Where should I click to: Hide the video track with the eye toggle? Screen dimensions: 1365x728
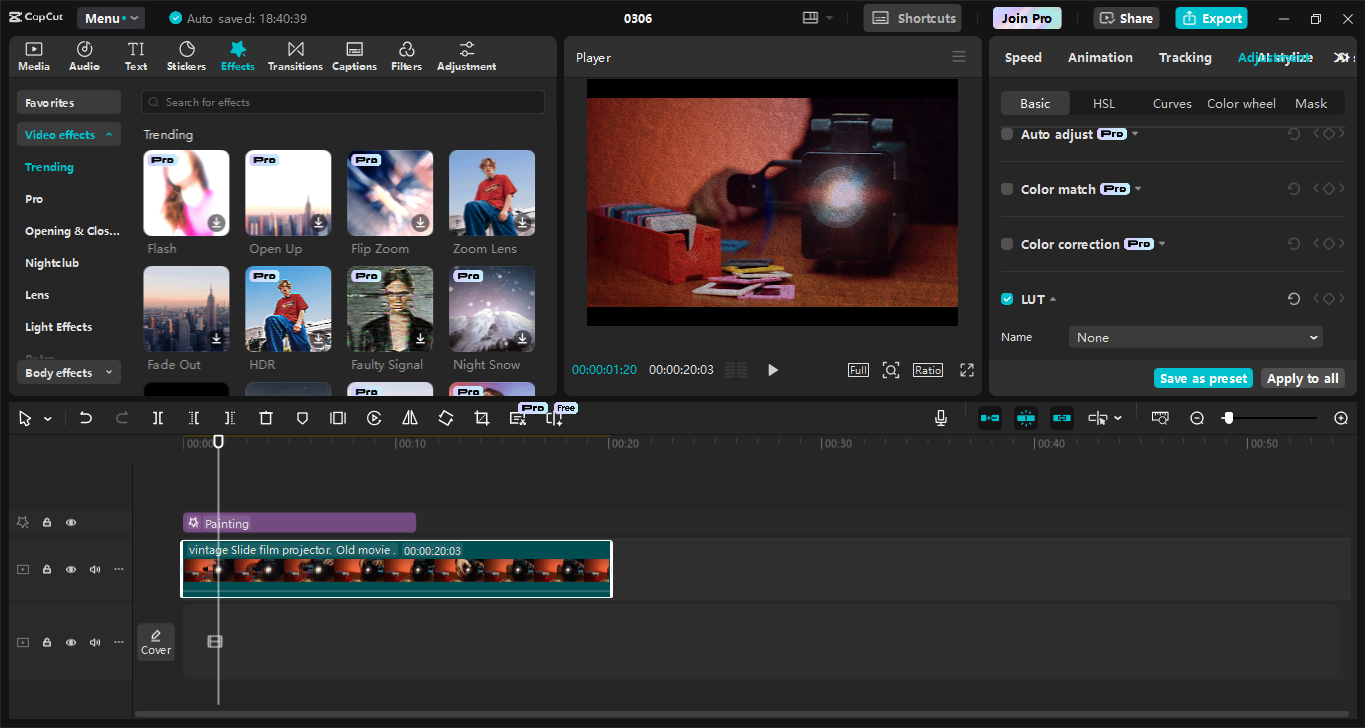pyautogui.click(x=70, y=569)
